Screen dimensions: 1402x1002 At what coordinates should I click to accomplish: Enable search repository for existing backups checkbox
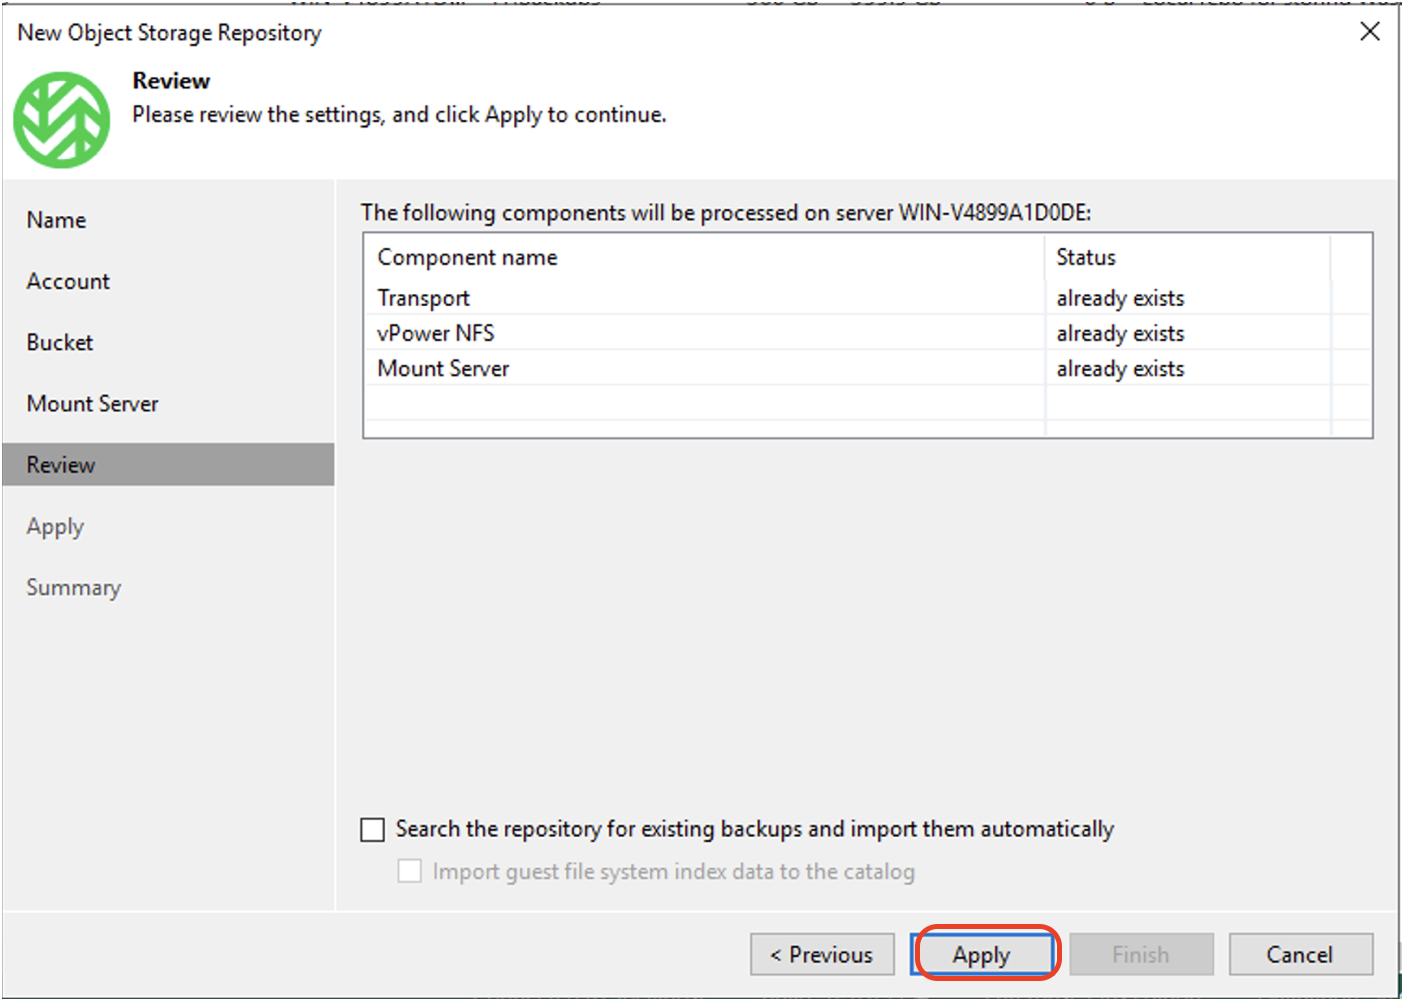[372, 830]
